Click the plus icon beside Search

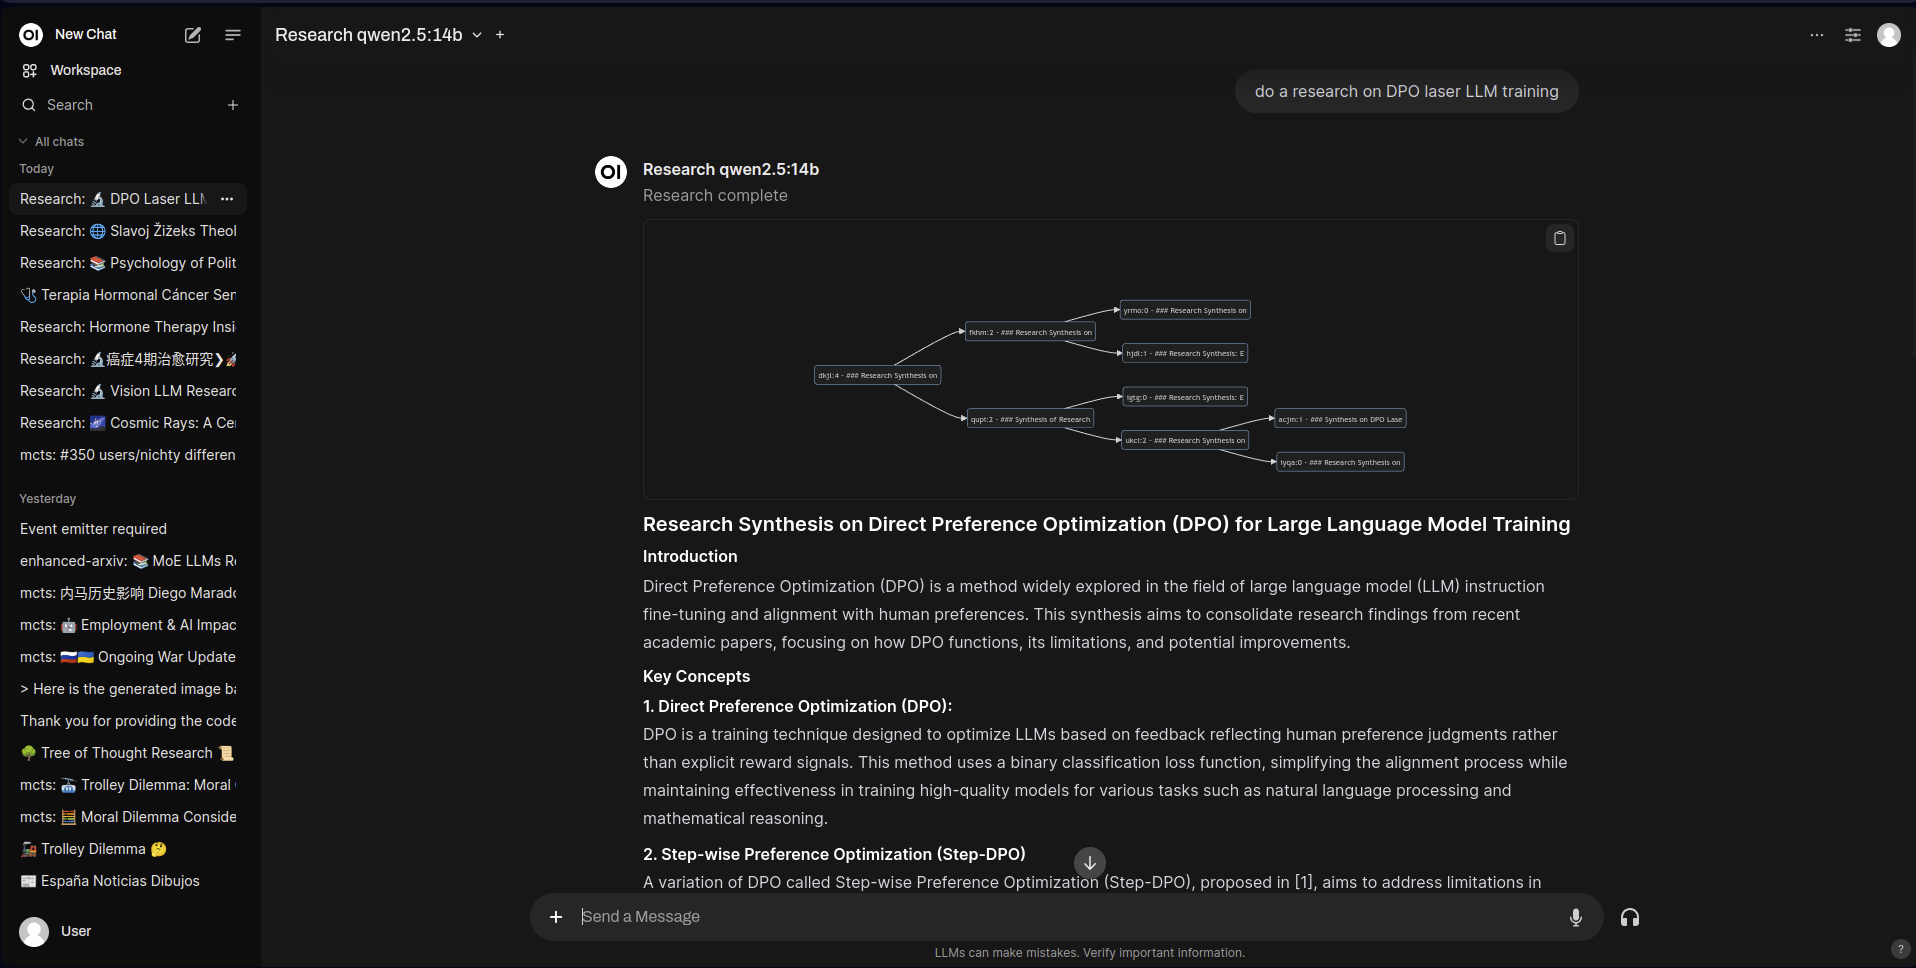[233, 105]
